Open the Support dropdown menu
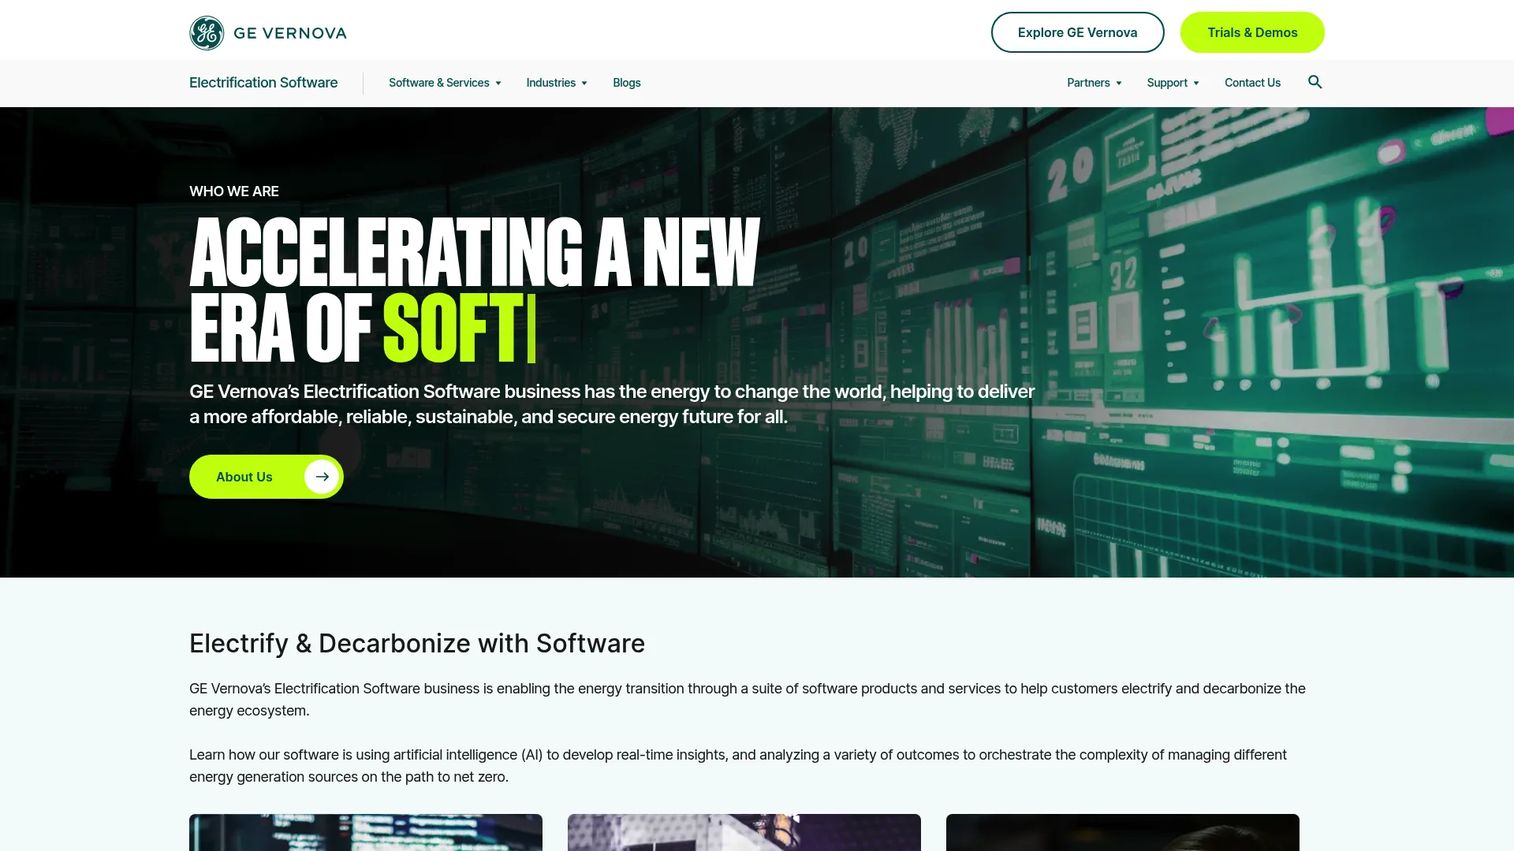 (1173, 83)
